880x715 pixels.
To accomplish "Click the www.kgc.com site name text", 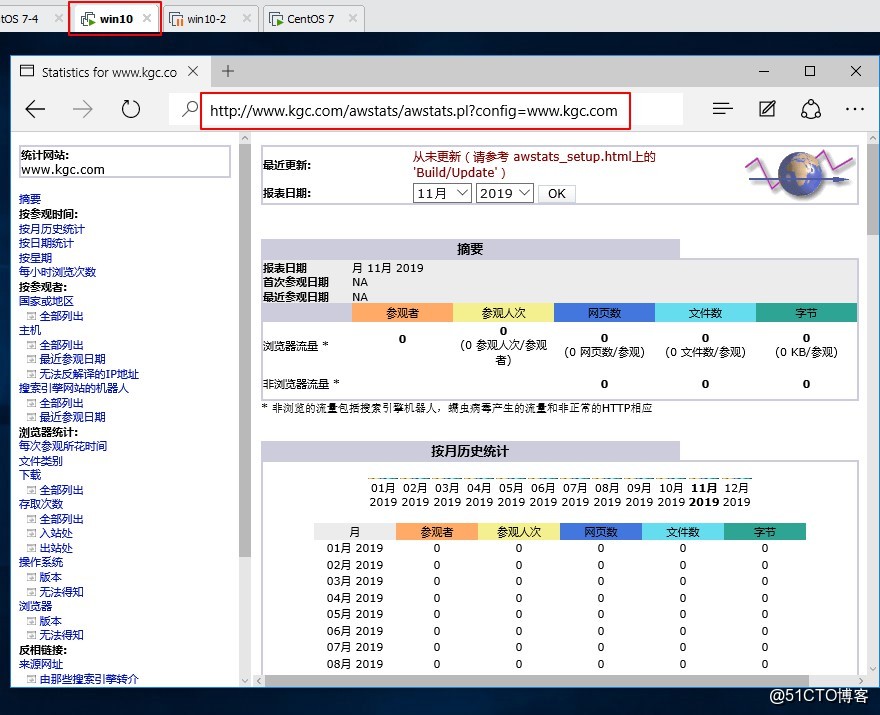I will coord(63,169).
